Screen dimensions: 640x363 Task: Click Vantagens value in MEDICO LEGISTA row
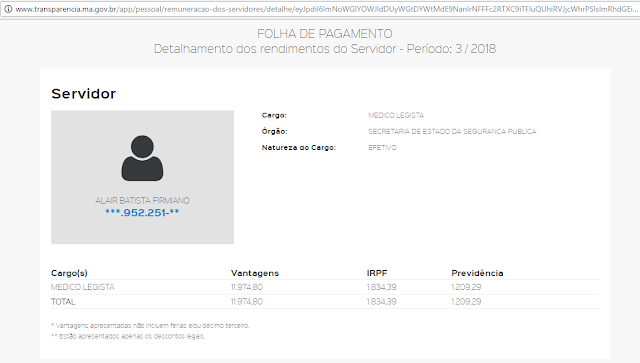[x=247, y=287]
